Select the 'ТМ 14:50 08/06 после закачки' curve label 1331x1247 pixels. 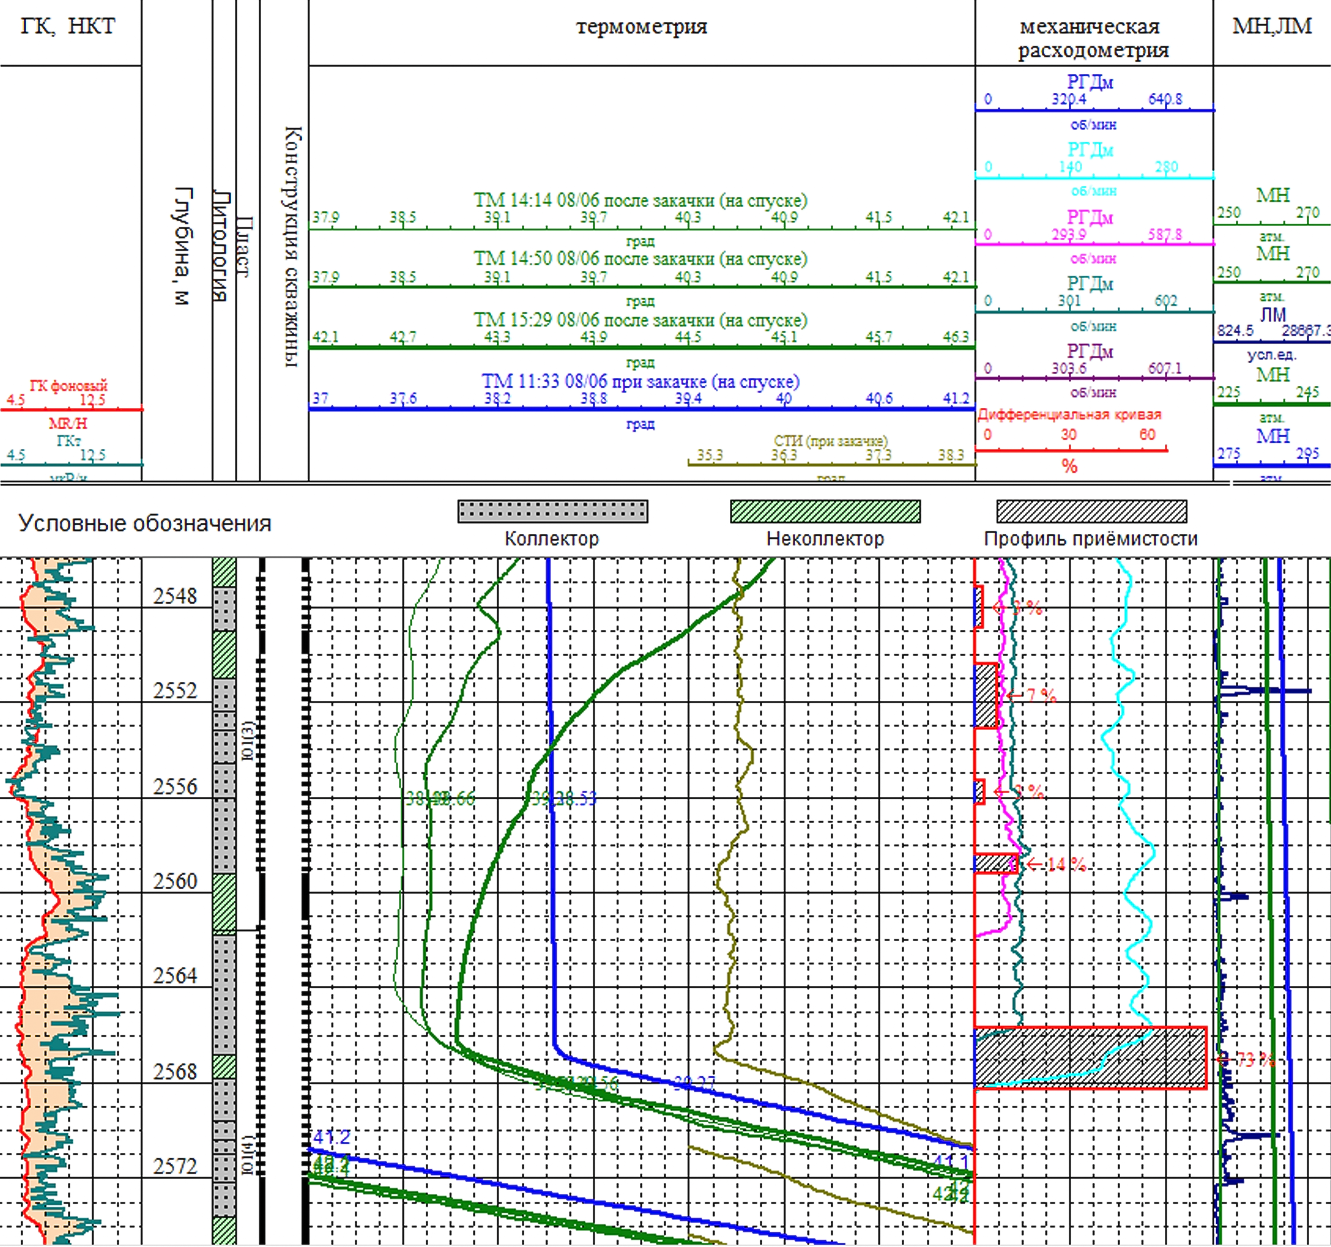click(x=640, y=259)
